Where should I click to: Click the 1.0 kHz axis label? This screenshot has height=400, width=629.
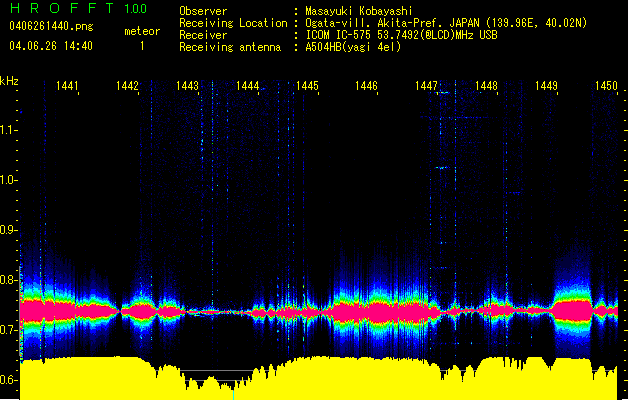(x=7, y=180)
